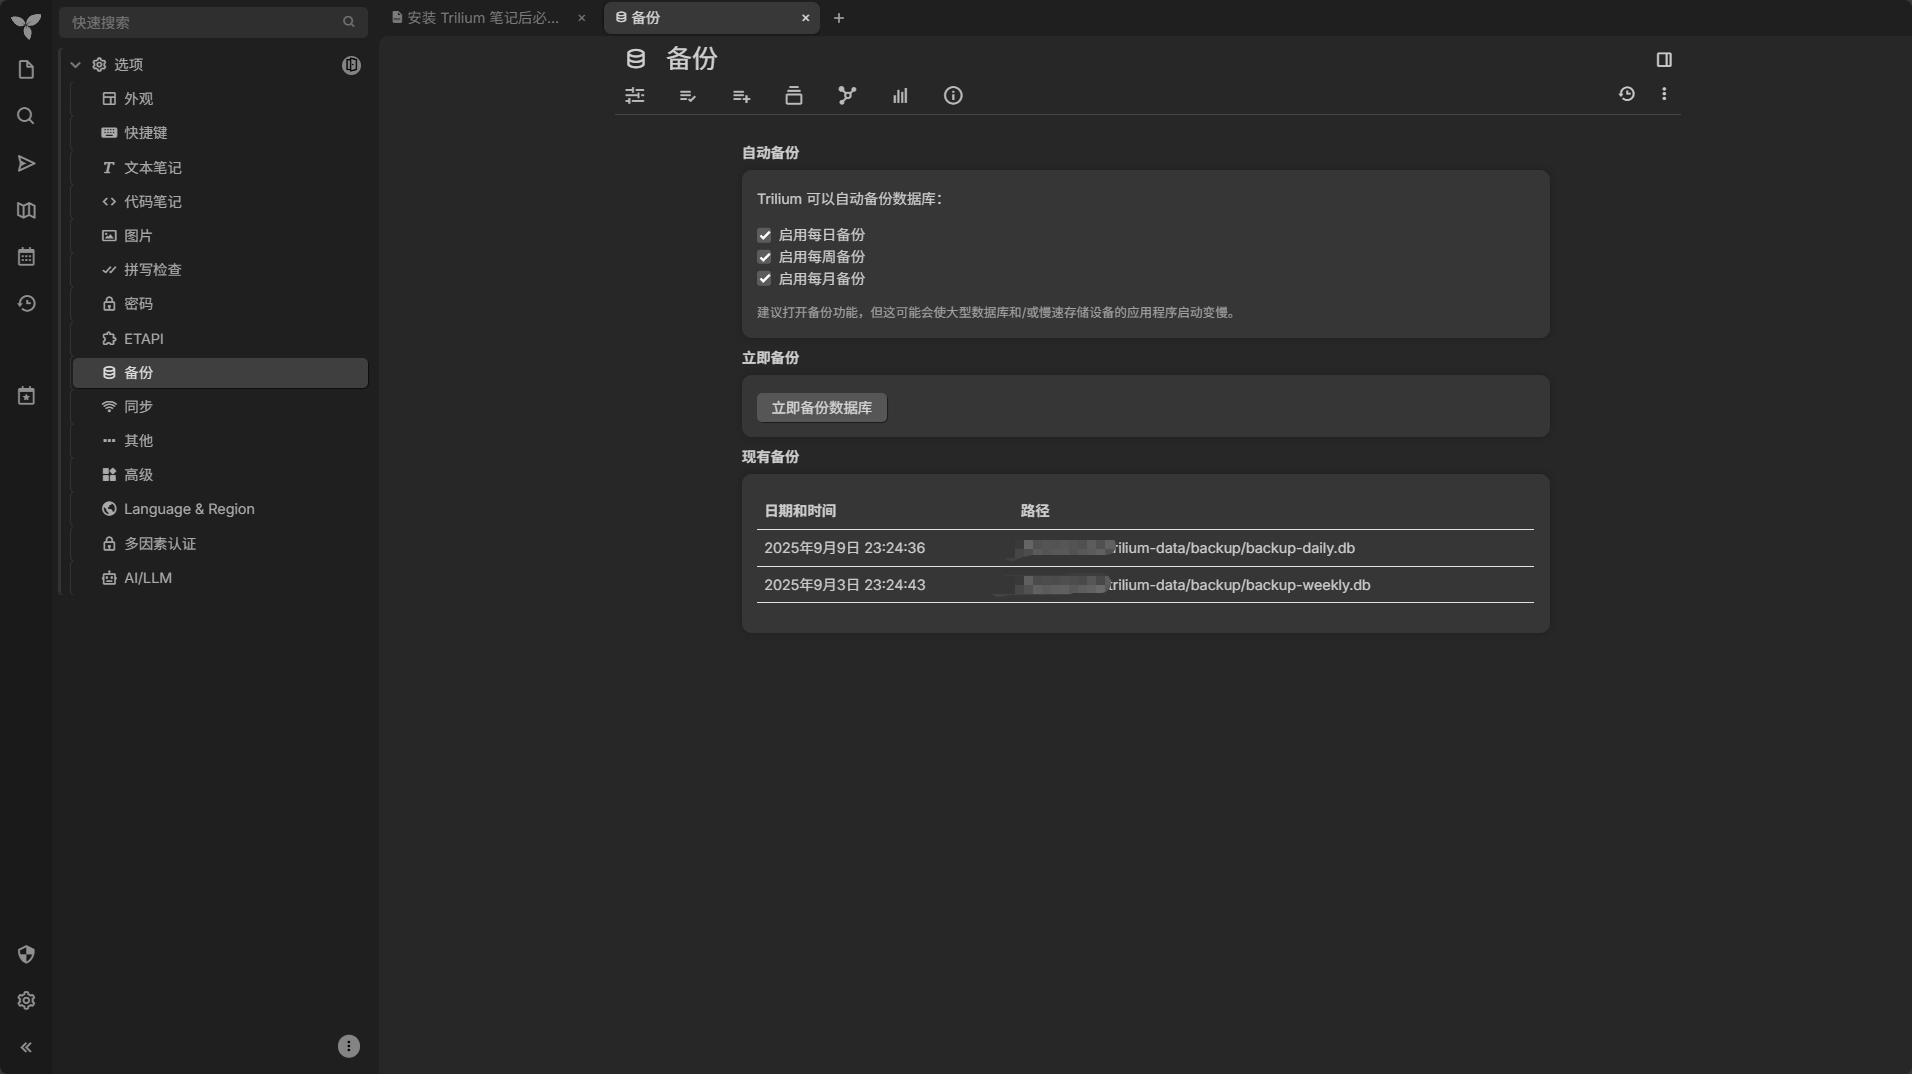
Task: Open the note actions three-dot menu
Action: click(x=1664, y=94)
